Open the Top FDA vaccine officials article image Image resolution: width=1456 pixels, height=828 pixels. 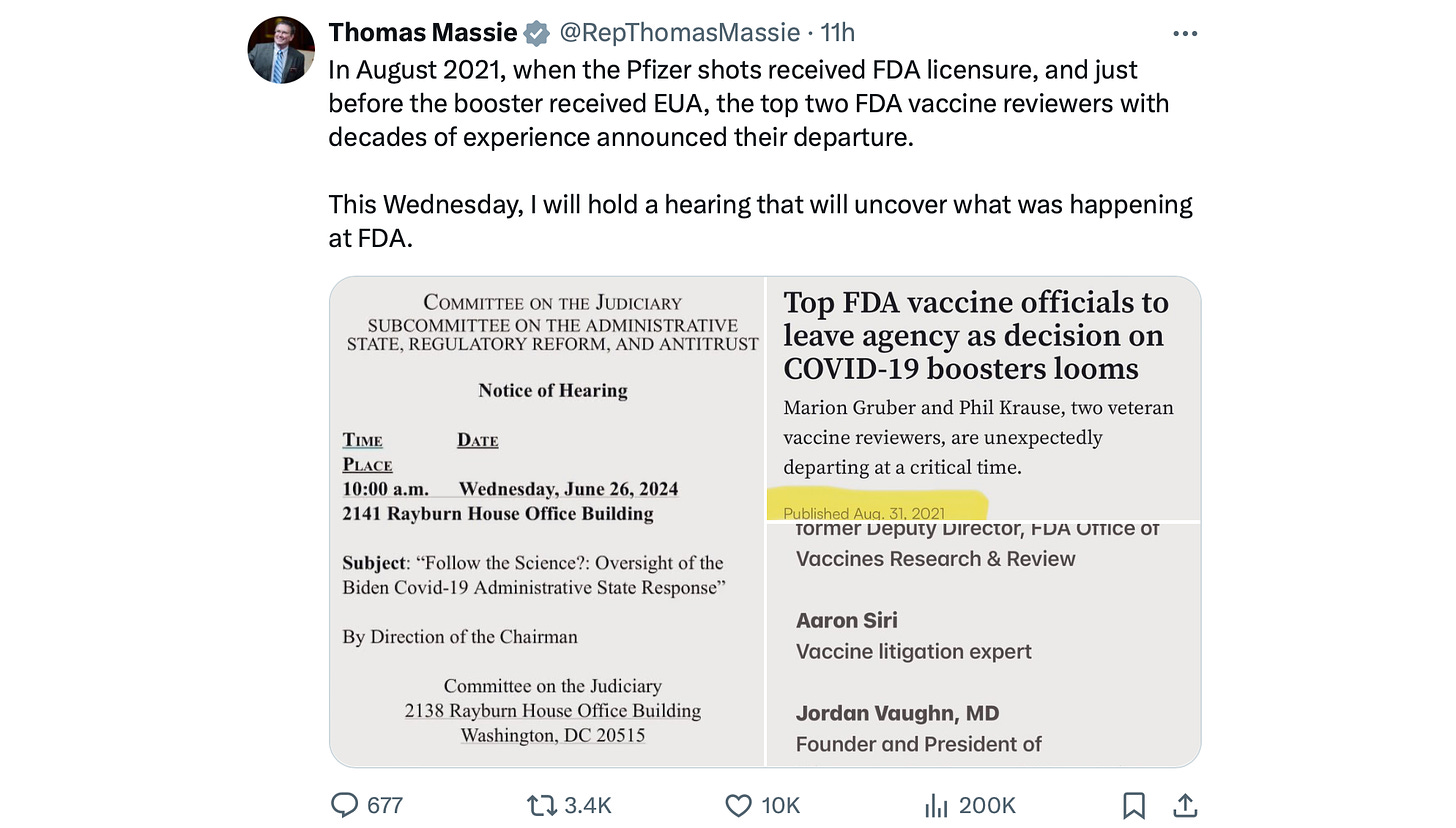984,398
